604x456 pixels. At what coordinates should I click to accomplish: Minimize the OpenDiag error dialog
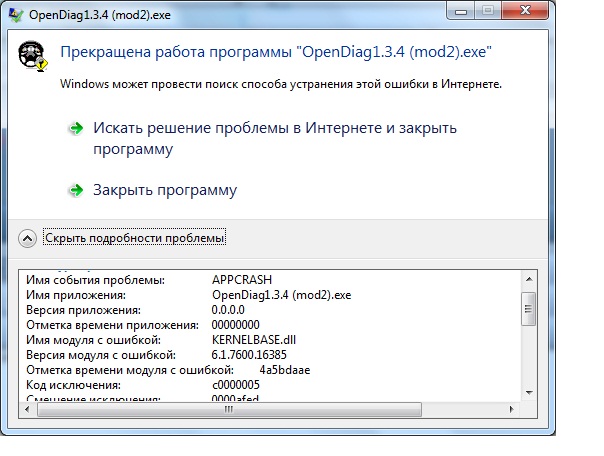pyautogui.click(x=461, y=11)
